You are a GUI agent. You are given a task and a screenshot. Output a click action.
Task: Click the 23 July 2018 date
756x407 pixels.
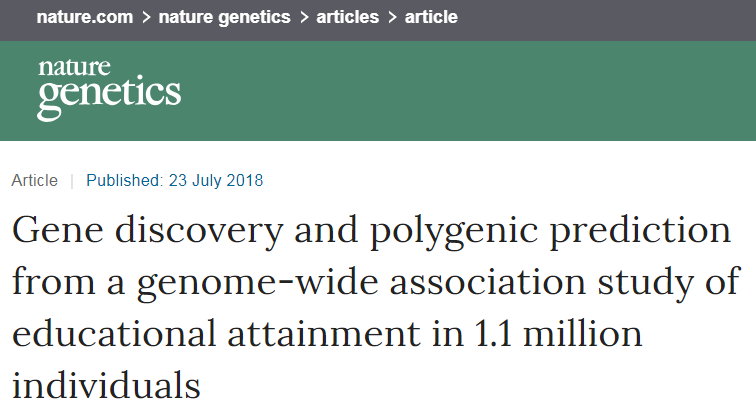(214, 181)
